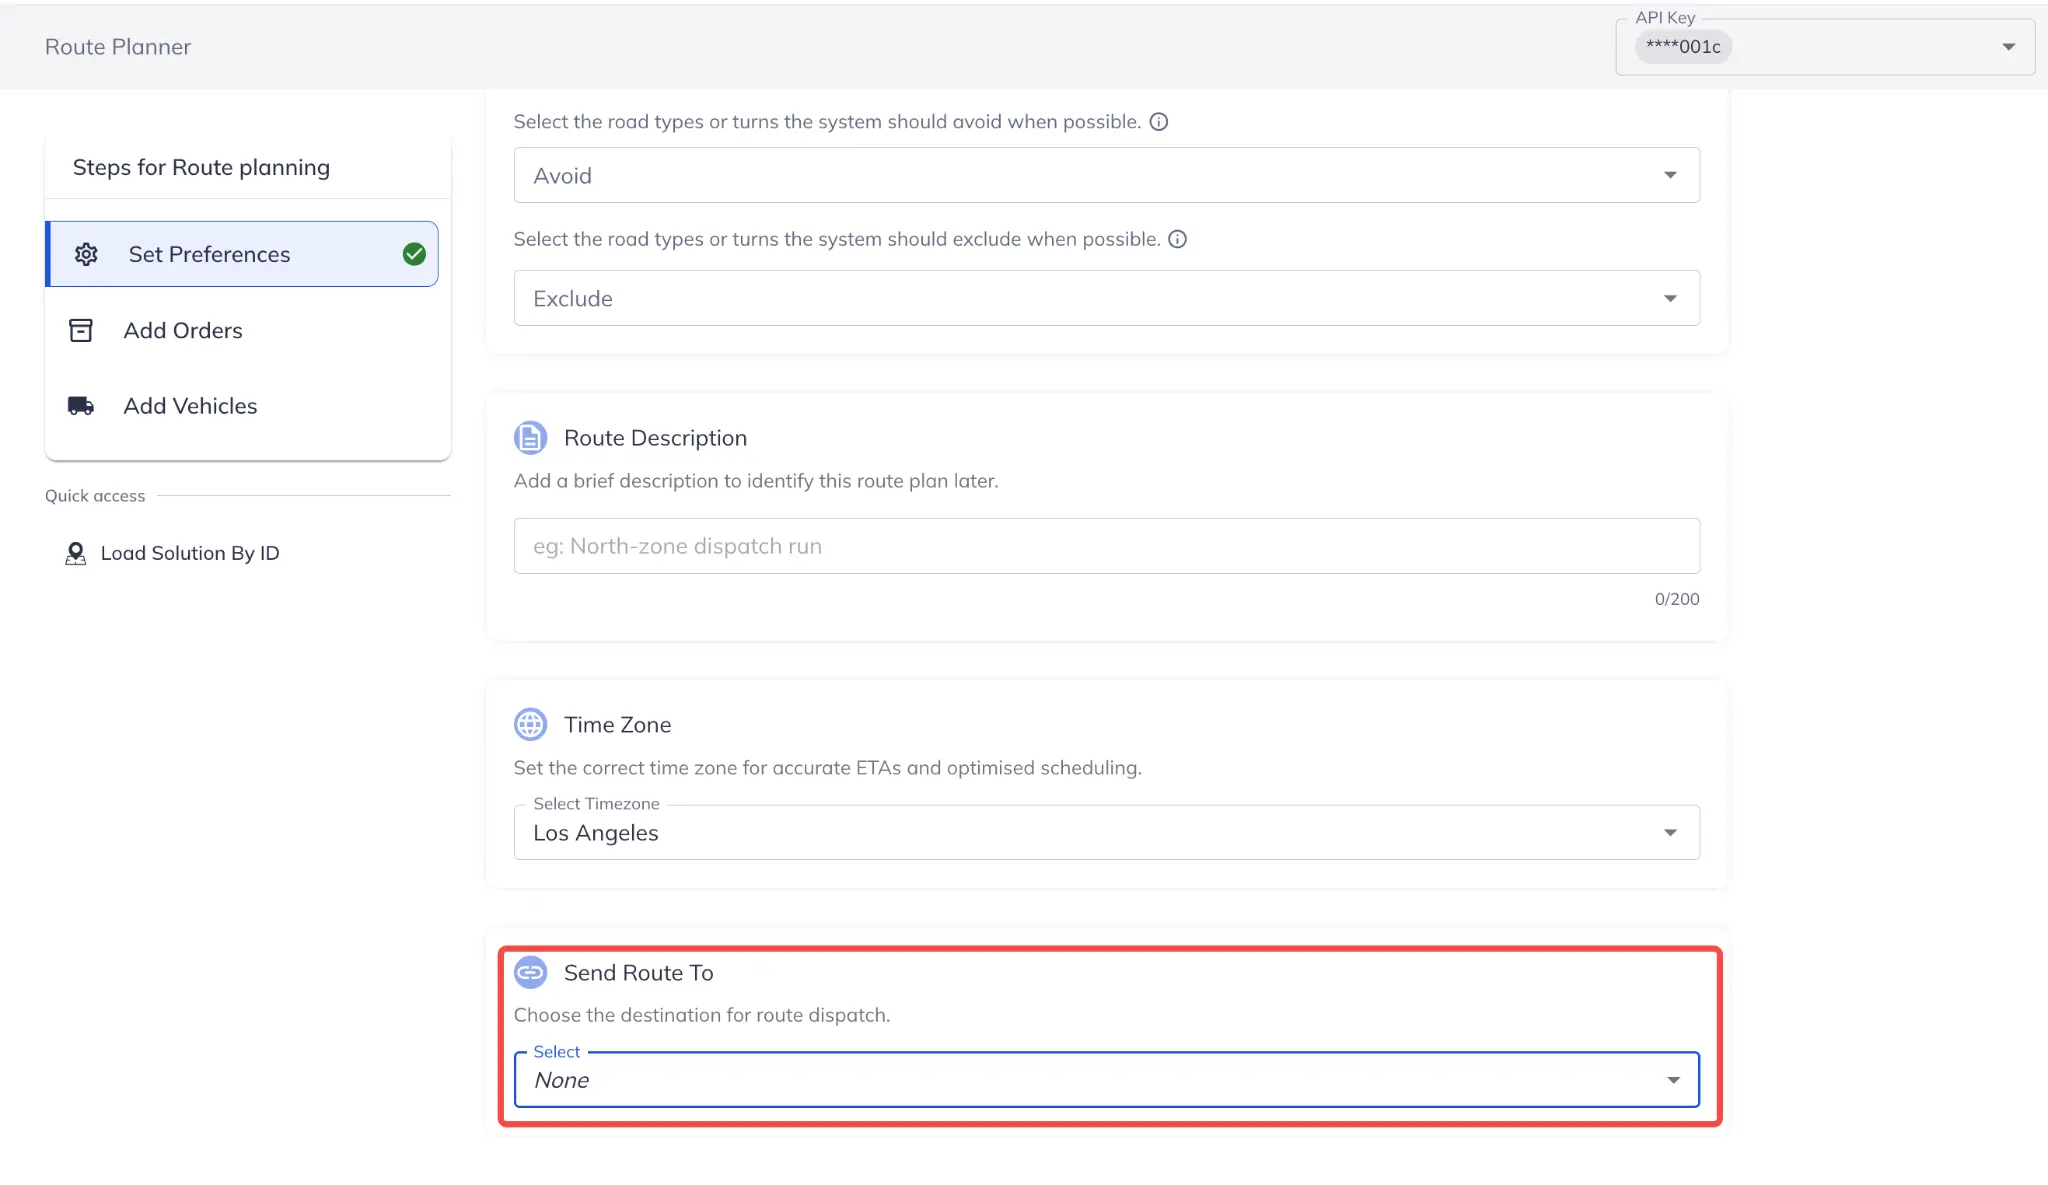Click the 0/200 character counter
The image size is (2048, 1185).
(1677, 599)
